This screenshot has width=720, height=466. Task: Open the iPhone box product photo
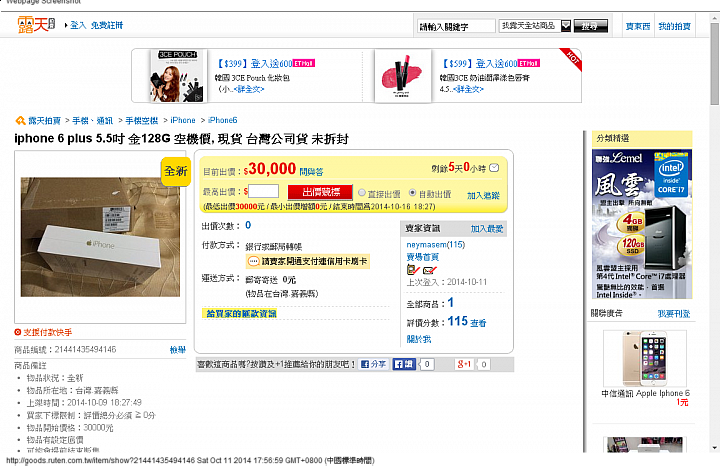(x=100, y=237)
